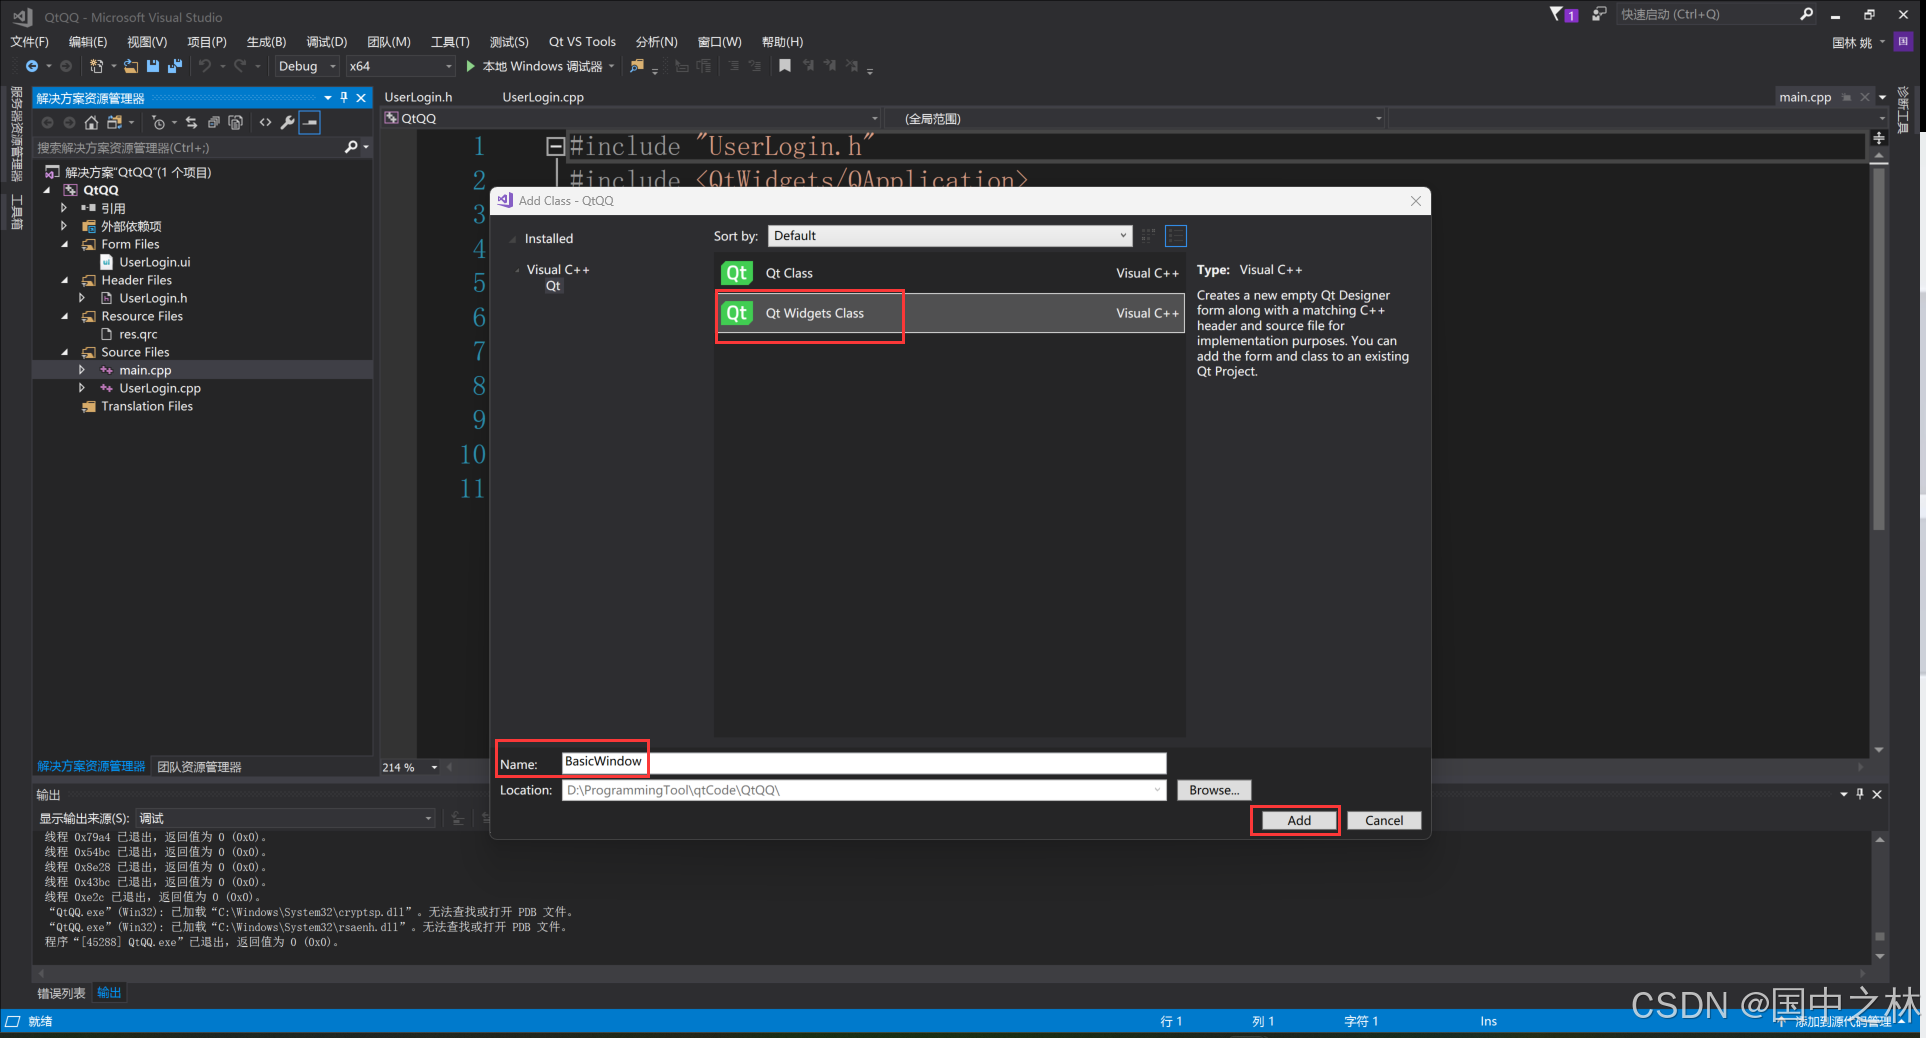
Task: Switch to the UserLogin.h tab
Action: click(x=418, y=97)
